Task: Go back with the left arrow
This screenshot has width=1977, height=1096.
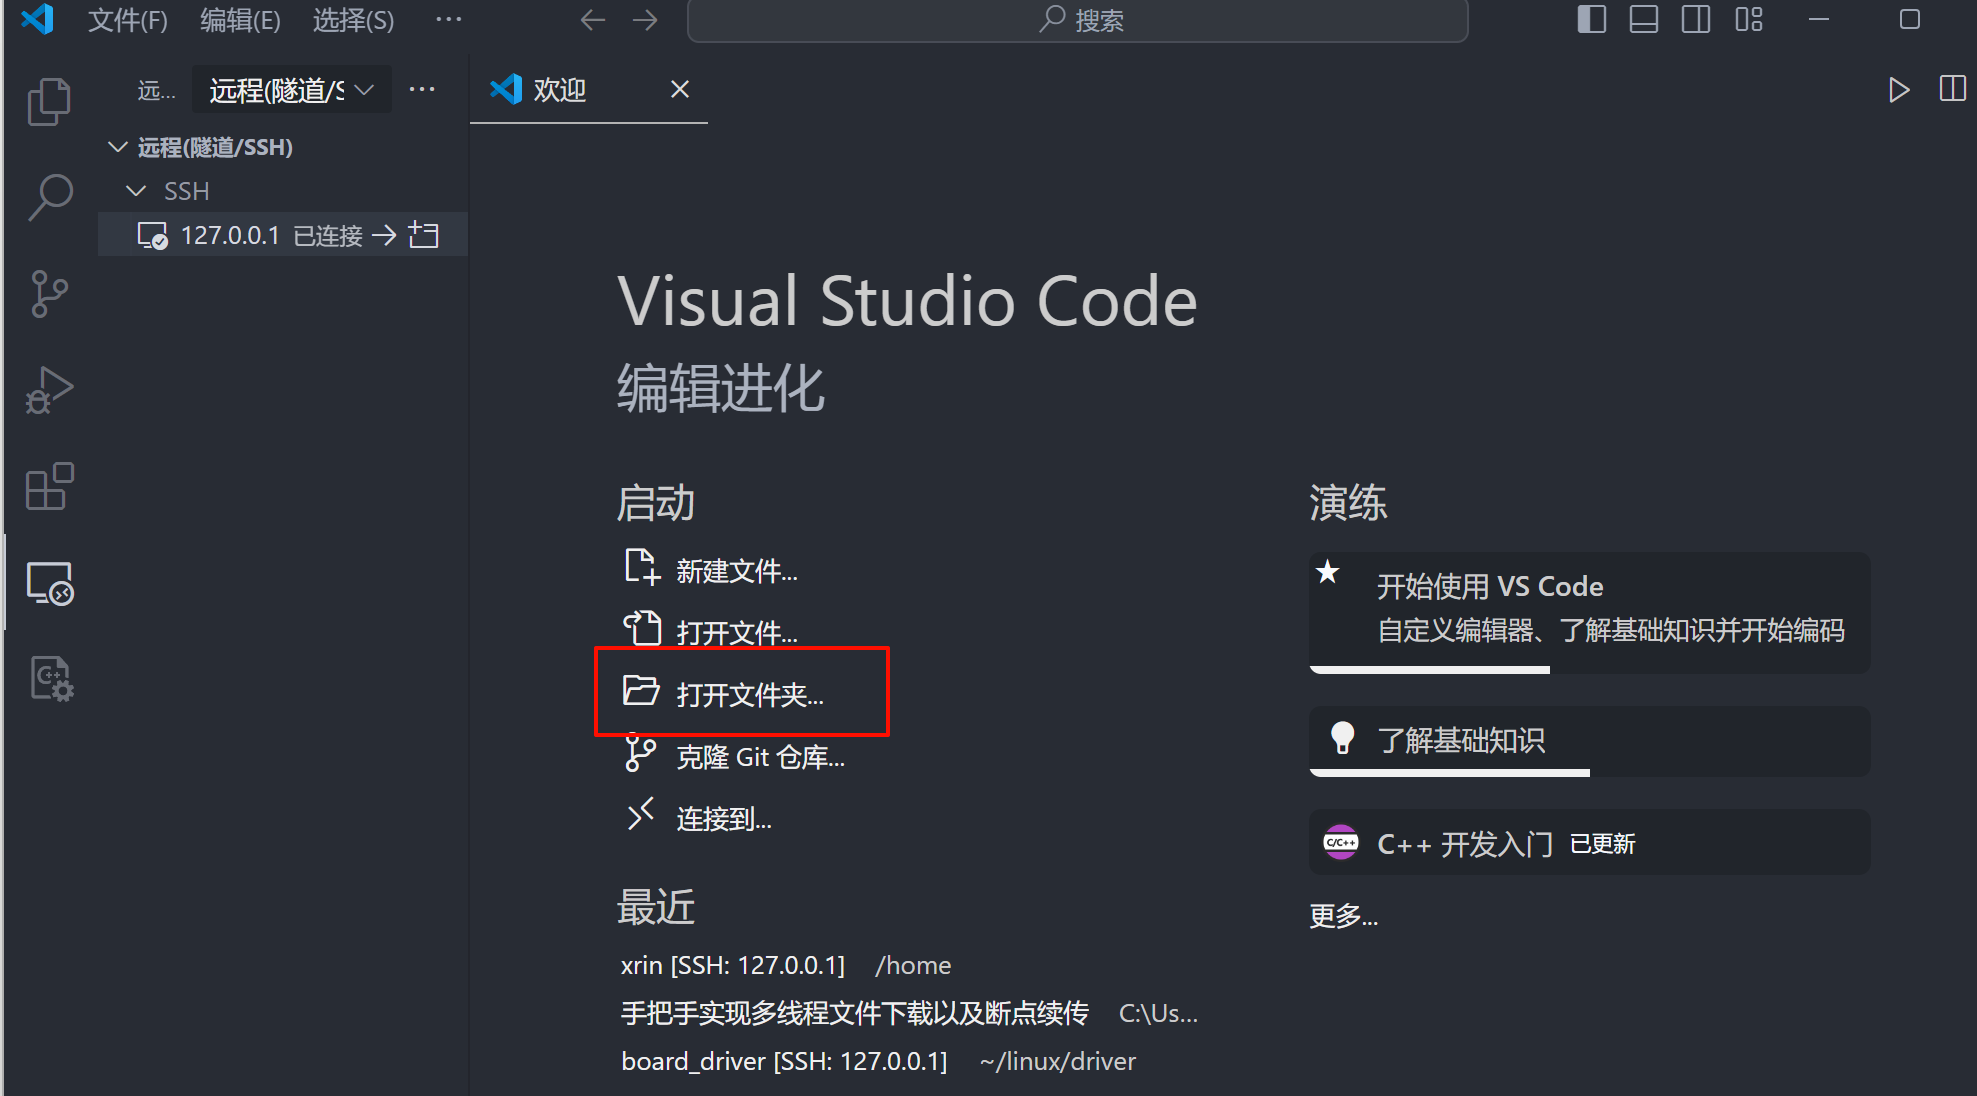Action: coord(593,20)
